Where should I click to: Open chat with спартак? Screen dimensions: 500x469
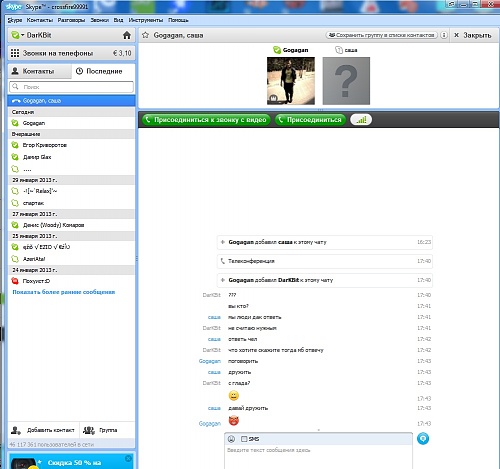click(x=71, y=203)
